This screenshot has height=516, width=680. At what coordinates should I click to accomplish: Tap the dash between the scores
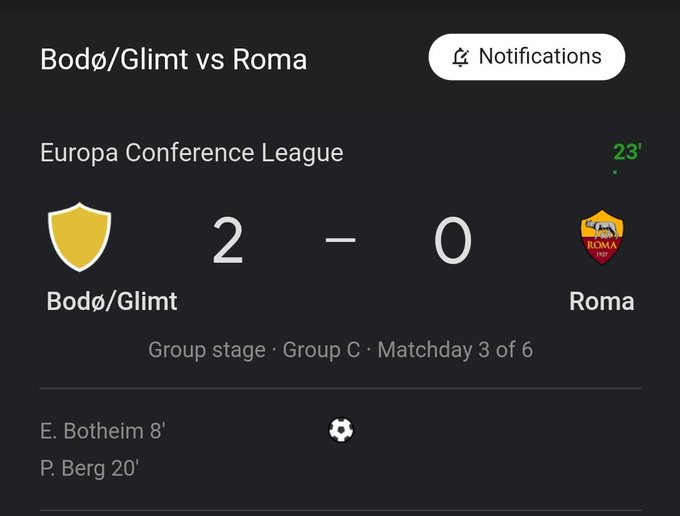tap(340, 239)
